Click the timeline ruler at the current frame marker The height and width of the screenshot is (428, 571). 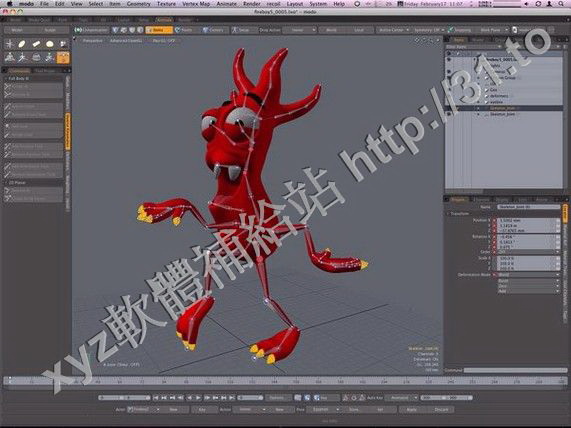tap(10, 381)
